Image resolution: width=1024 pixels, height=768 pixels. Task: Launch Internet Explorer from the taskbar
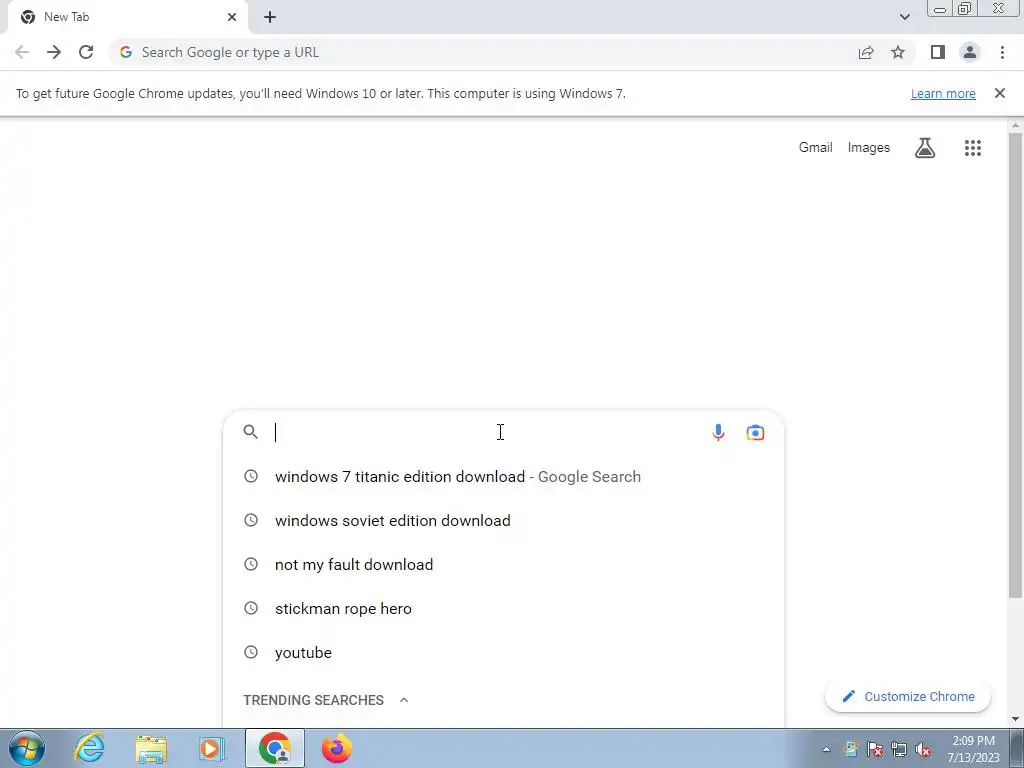[89, 748]
